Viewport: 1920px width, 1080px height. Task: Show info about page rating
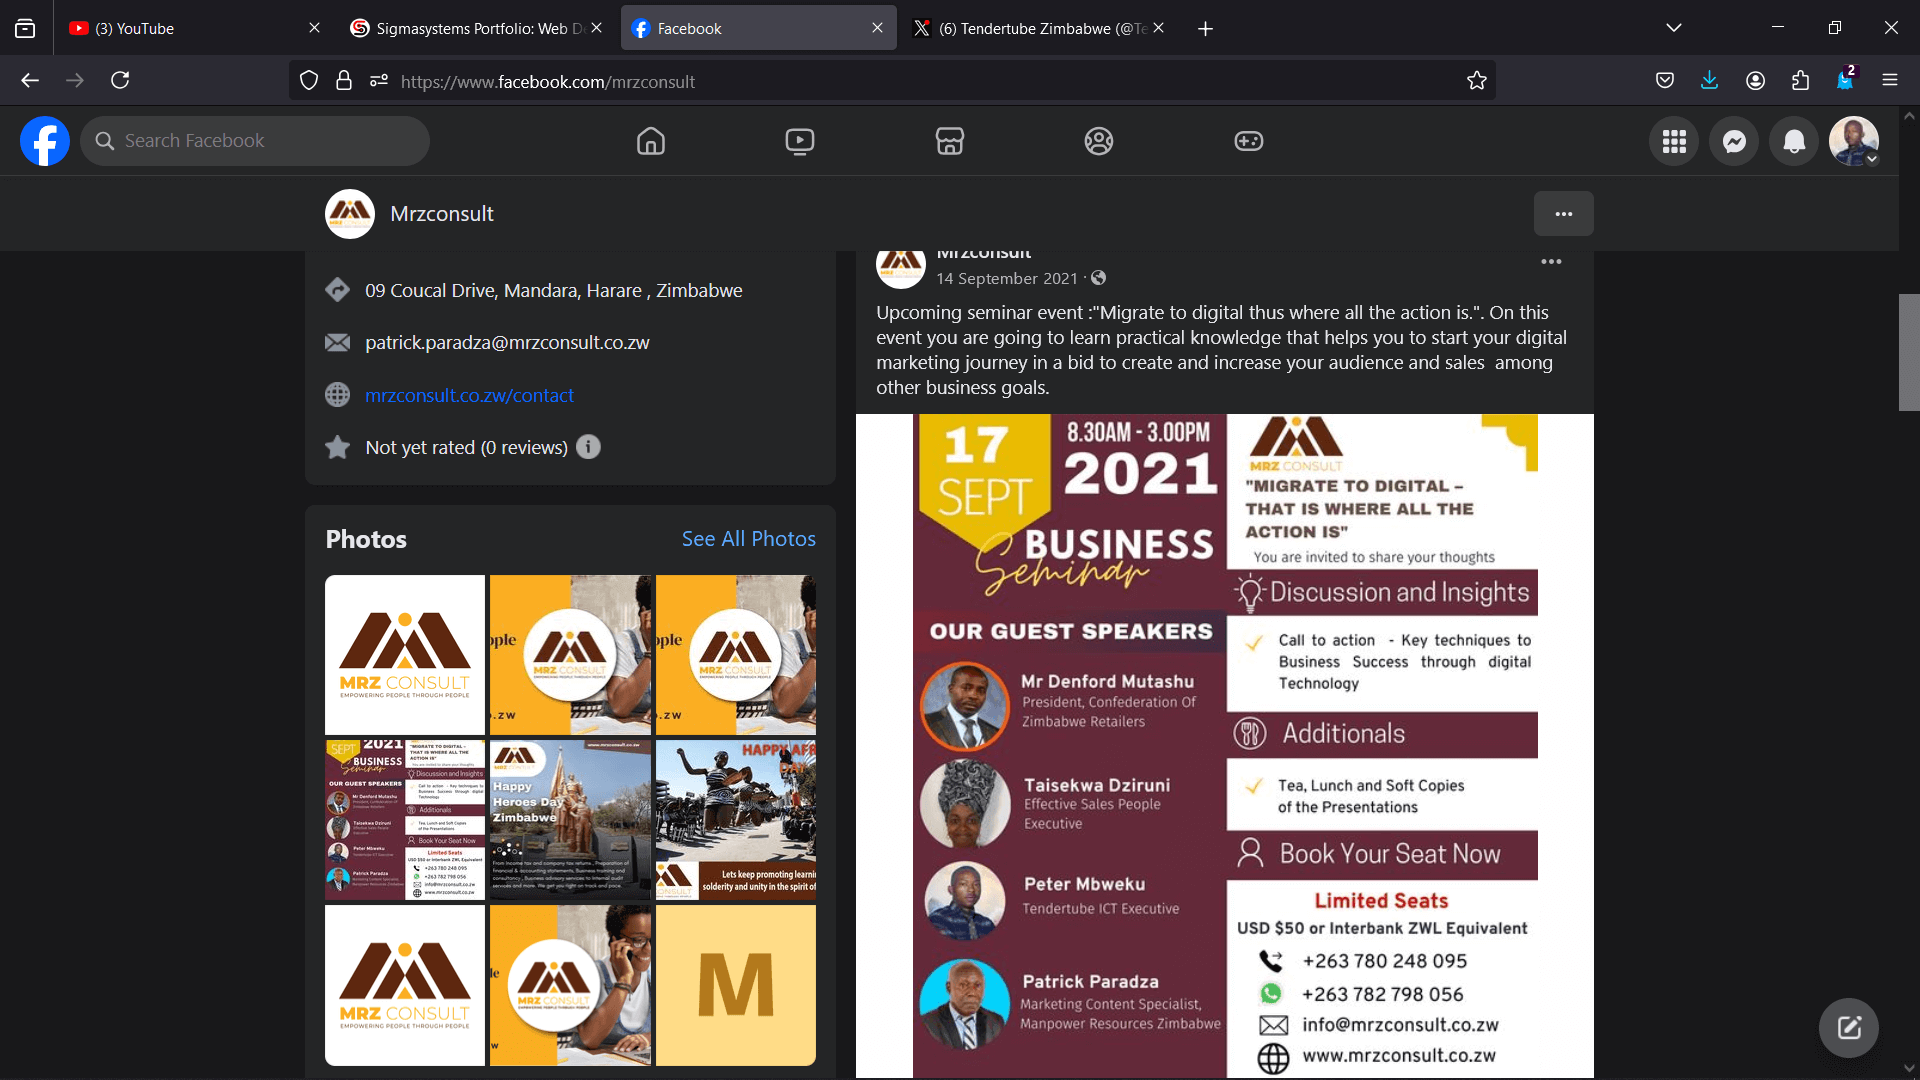[x=589, y=447]
